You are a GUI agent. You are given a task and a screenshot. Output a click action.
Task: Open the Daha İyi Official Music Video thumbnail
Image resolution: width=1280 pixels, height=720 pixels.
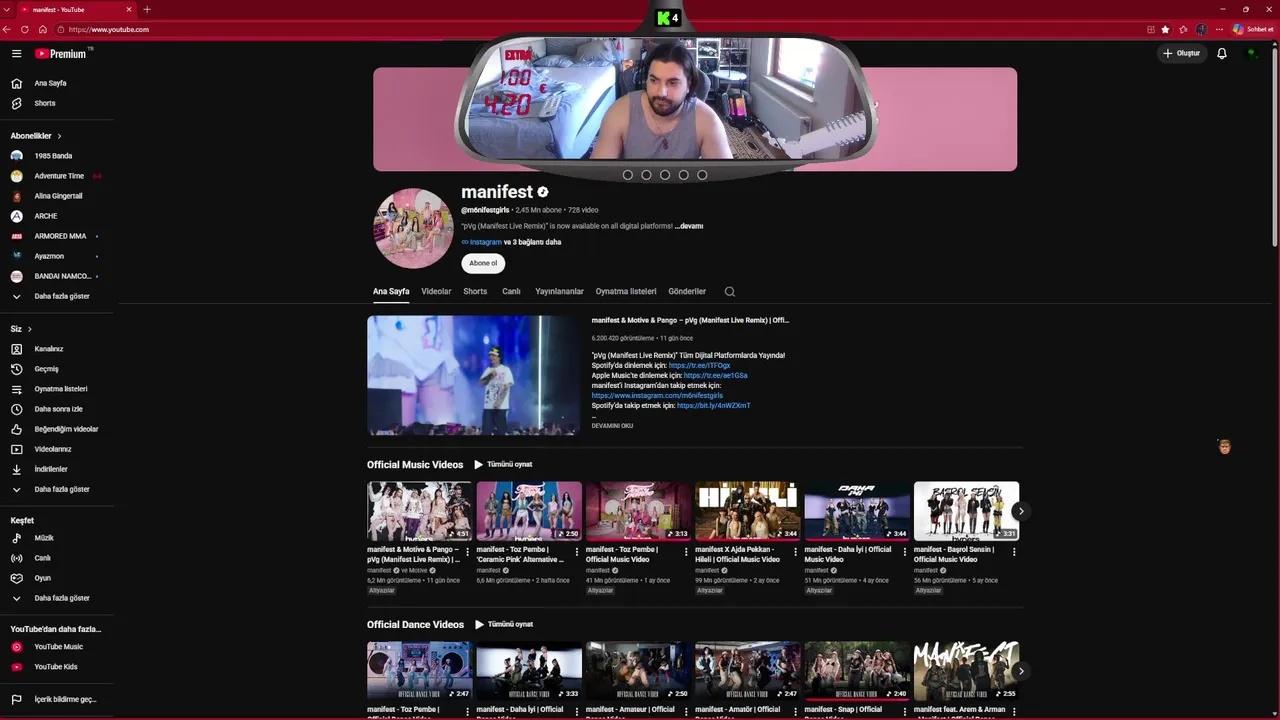click(857, 511)
